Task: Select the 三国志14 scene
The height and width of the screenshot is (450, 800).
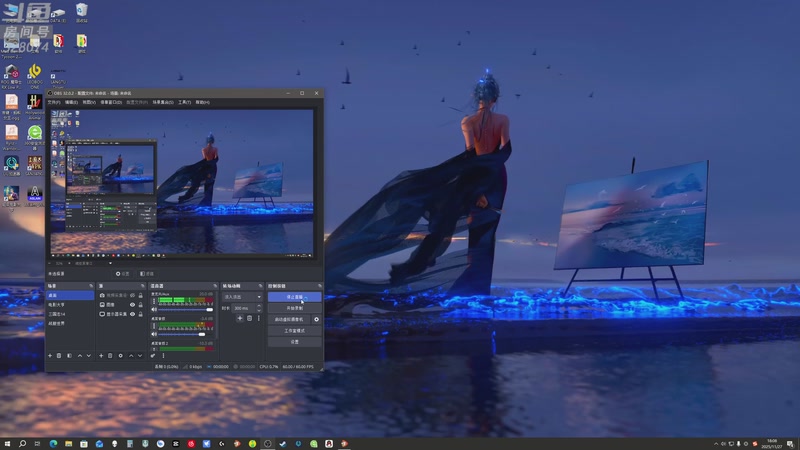Action: coord(70,314)
